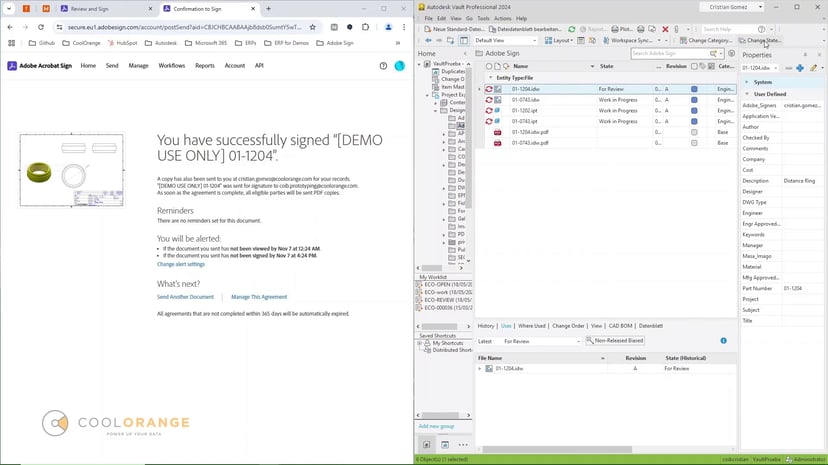Collapse the User Defined properties section

747,94
